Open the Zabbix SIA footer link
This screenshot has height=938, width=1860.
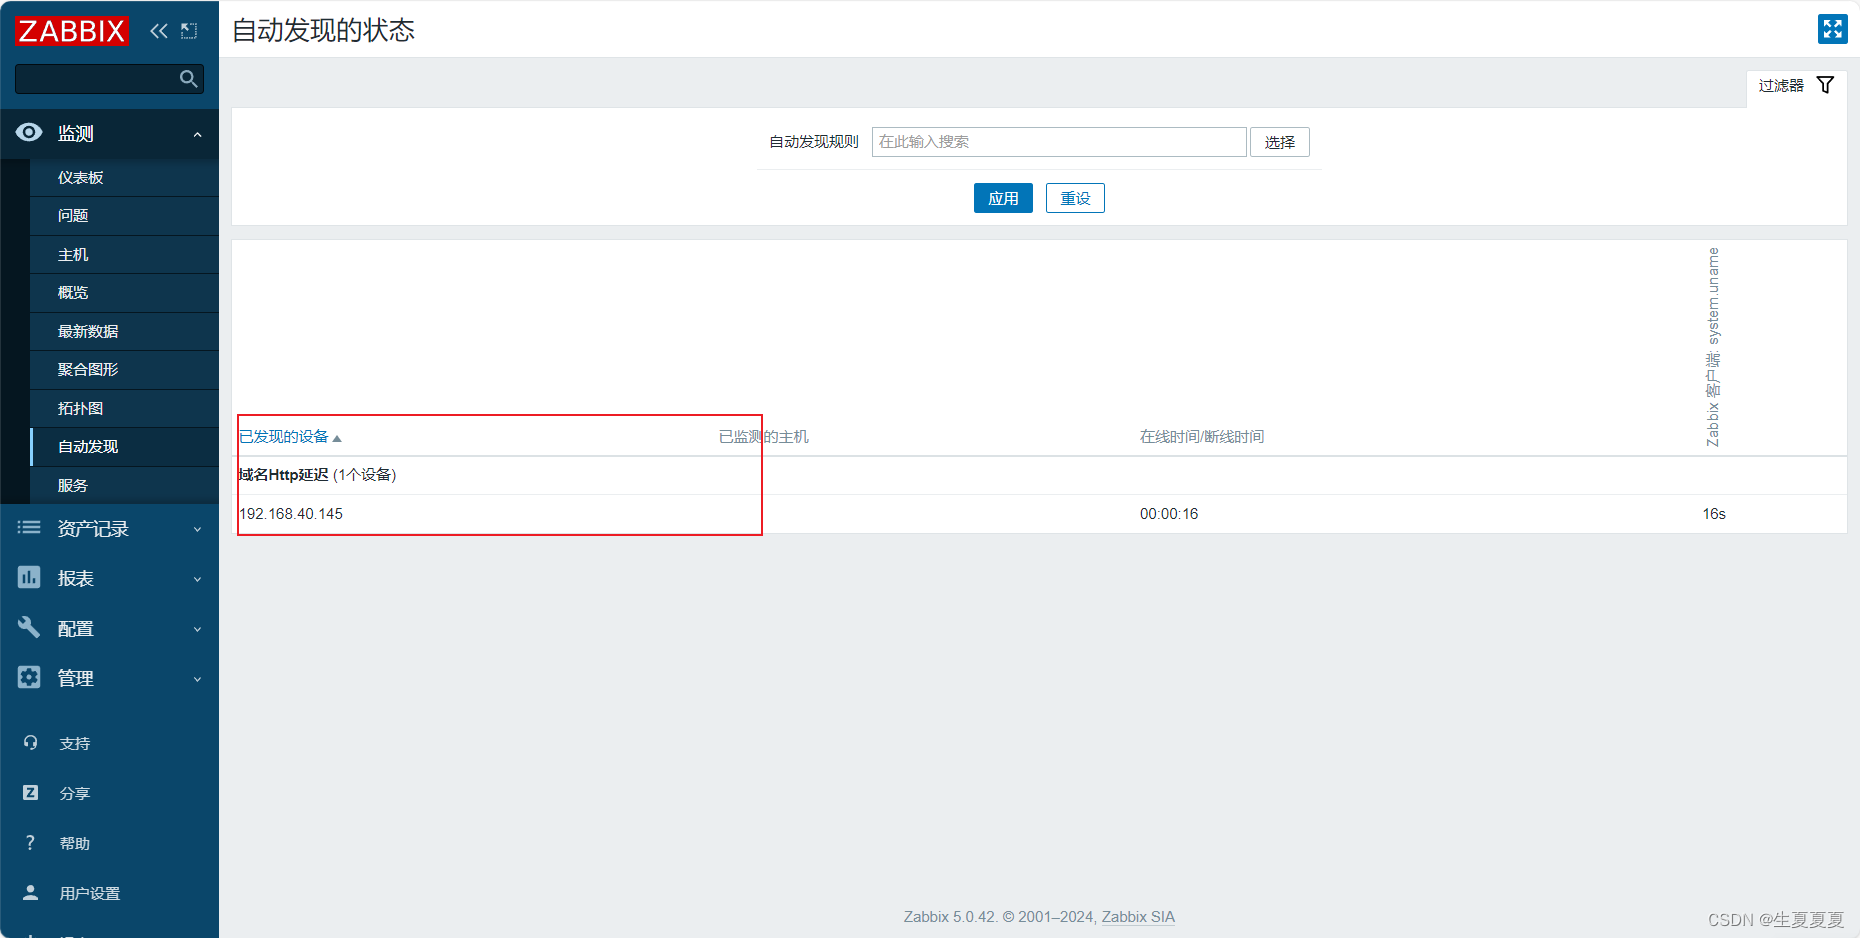(1138, 917)
